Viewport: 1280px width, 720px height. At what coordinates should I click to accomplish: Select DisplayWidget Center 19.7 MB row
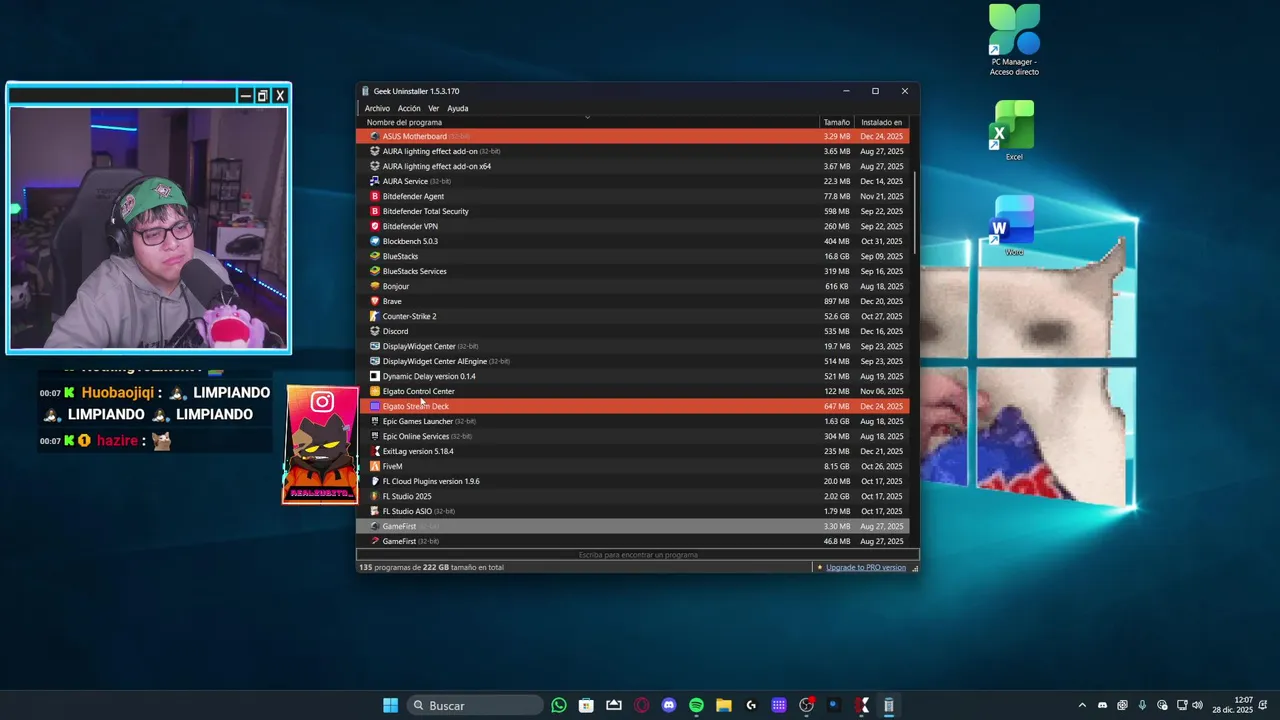point(633,346)
